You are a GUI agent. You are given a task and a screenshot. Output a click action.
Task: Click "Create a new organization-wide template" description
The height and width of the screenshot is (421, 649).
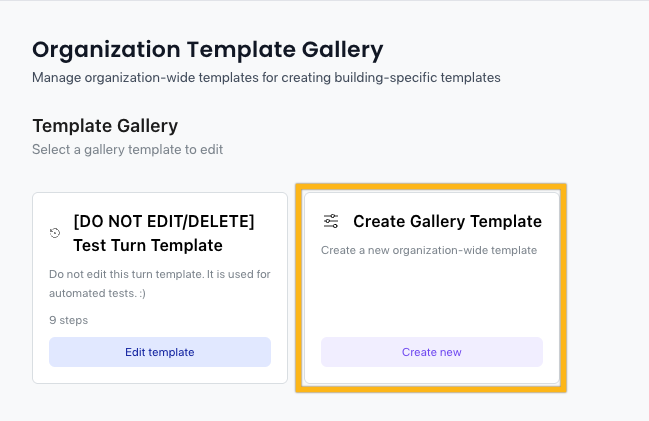(x=429, y=250)
